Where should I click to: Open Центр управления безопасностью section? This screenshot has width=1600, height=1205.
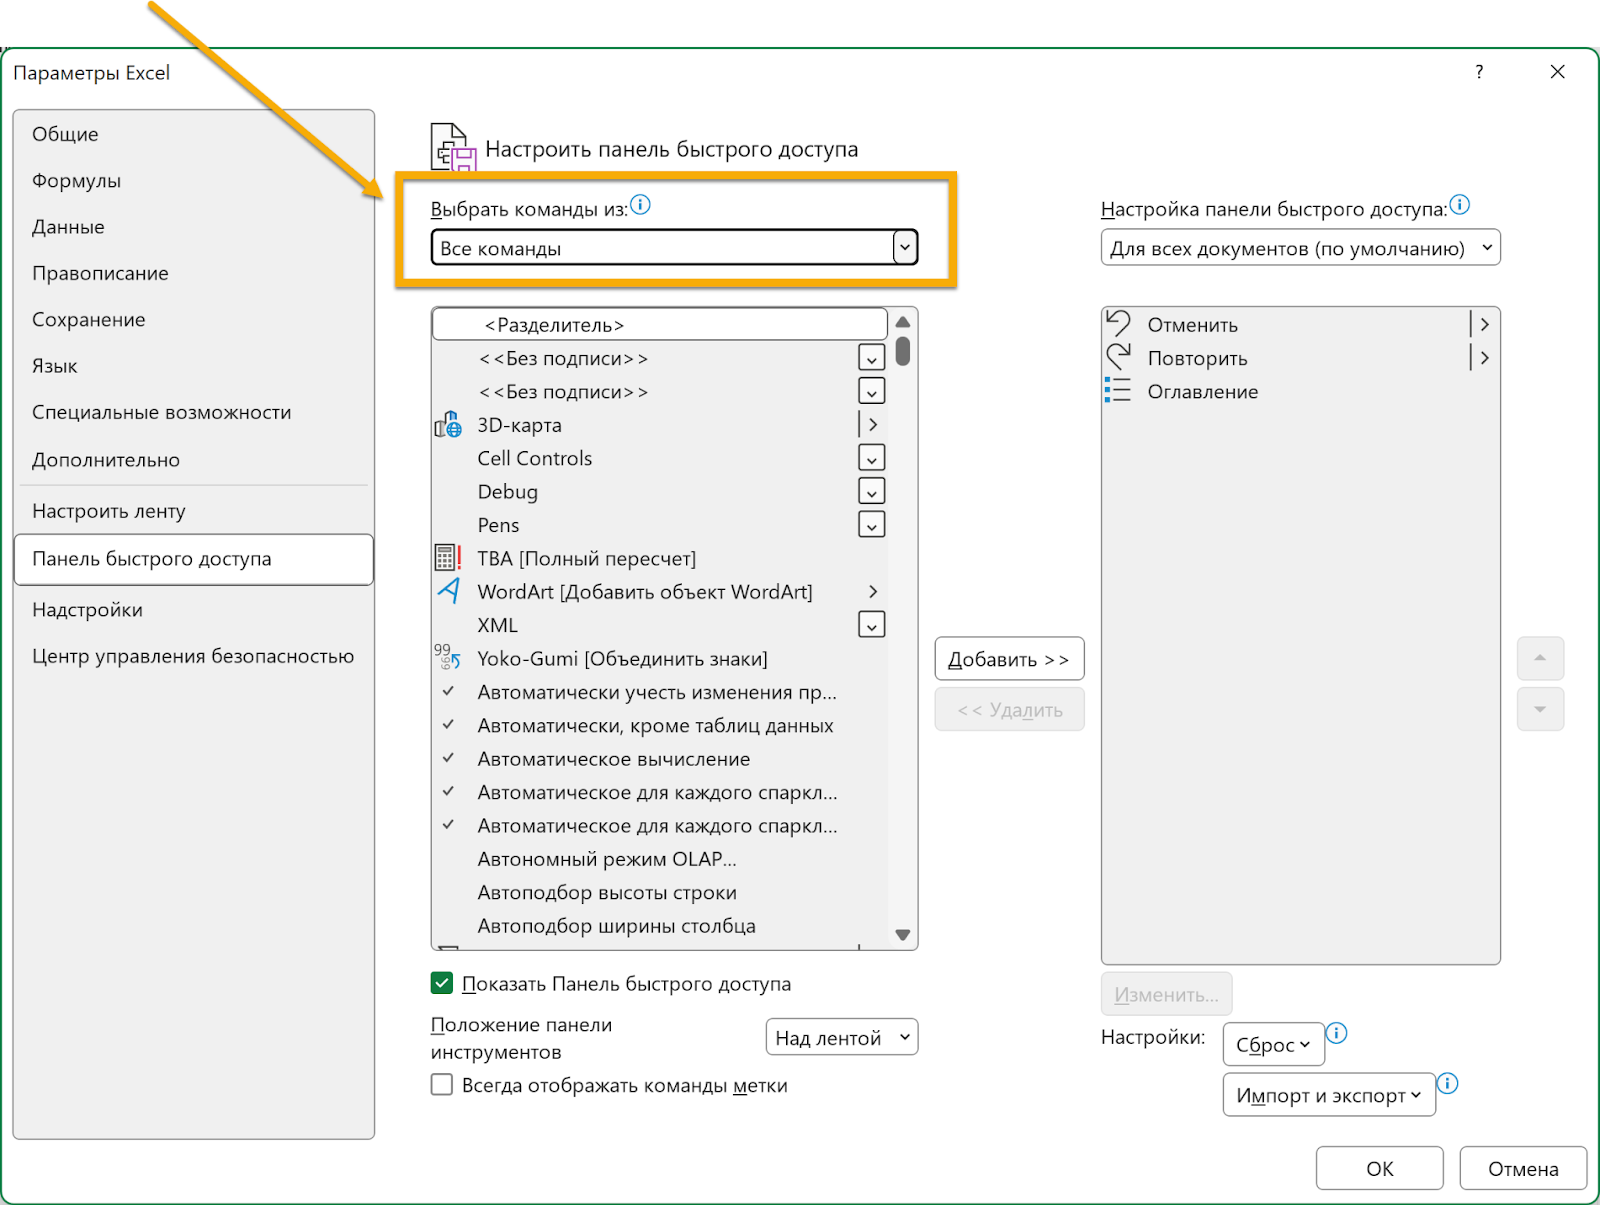tap(194, 656)
